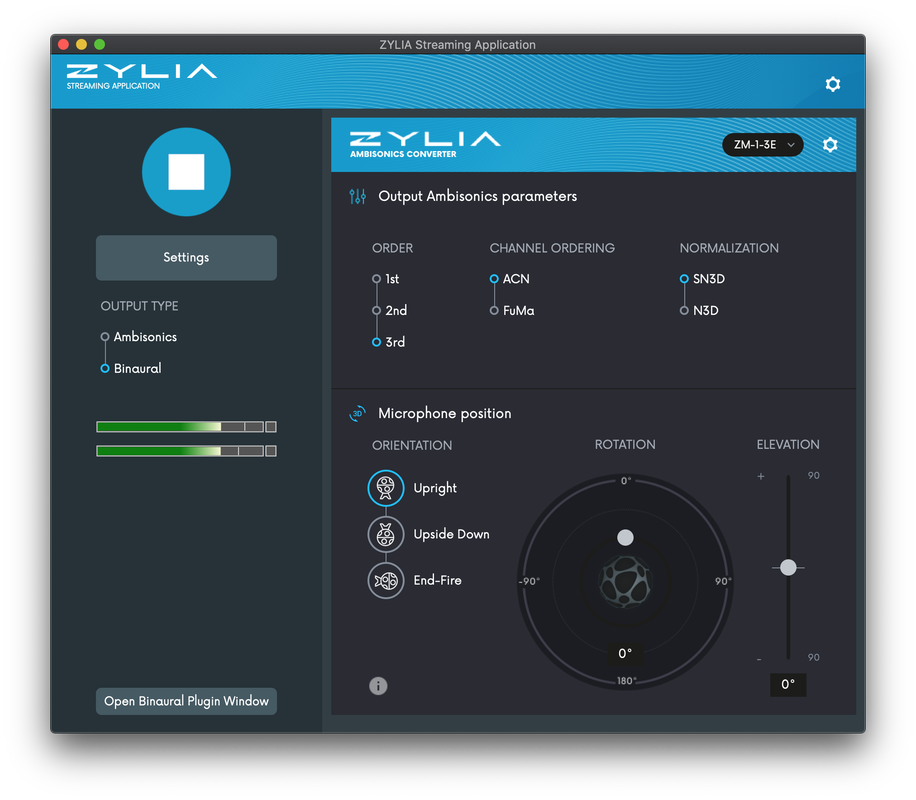This screenshot has height=800, width=916.
Task: Minimize the window with yellow button
Action: coord(81,44)
